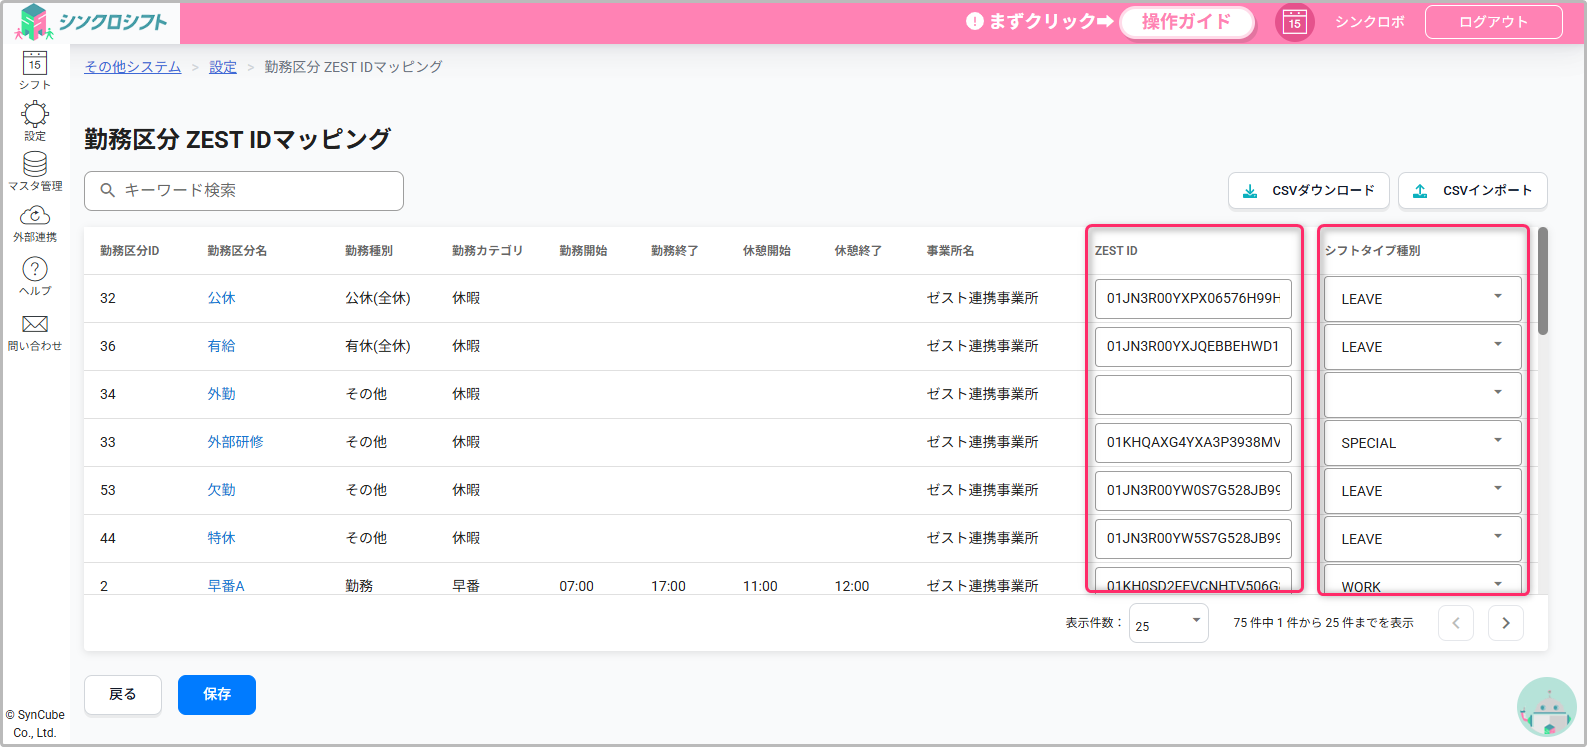This screenshot has height=747, width=1587.
Task: Expand shift type dropdown for 公休 row
Action: point(1422,299)
